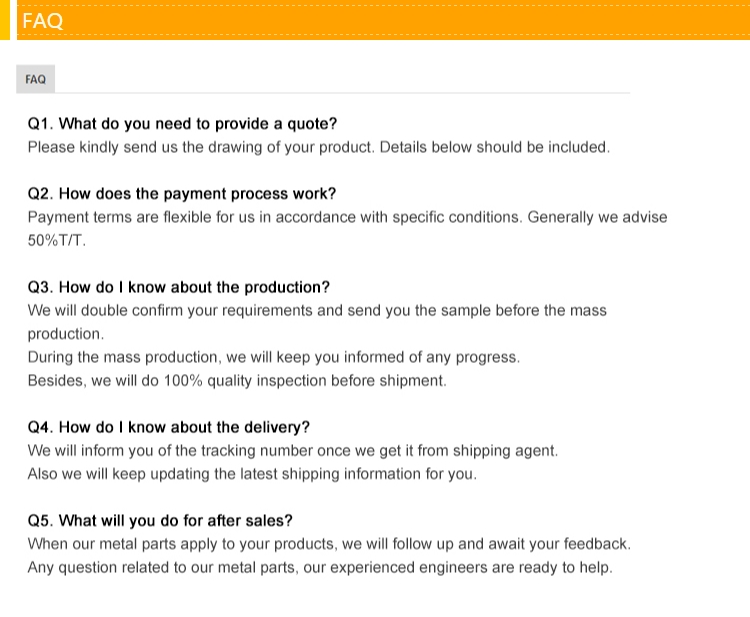The width and height of the screenshot is (750, 617).
Task: Click the sentence about experienced engineers helping
Action: [319, 567]
